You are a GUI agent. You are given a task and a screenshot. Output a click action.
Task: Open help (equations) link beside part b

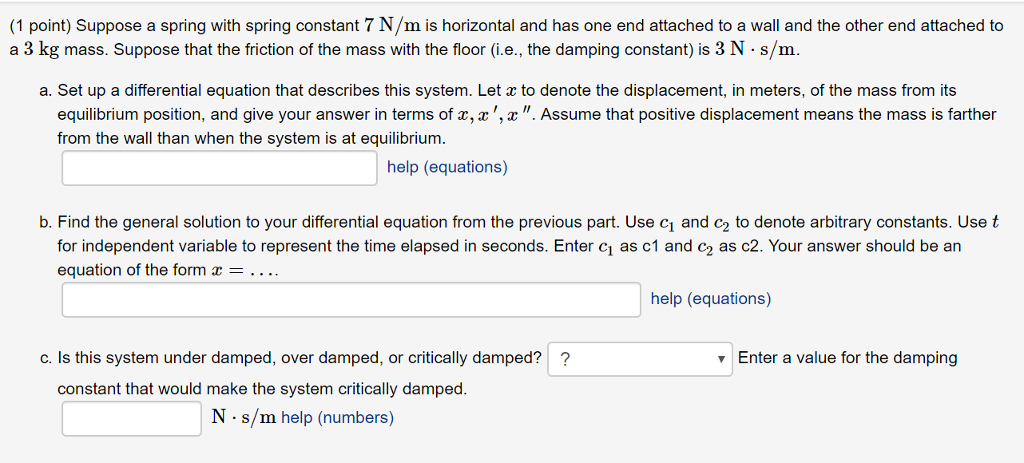(710, 299)
